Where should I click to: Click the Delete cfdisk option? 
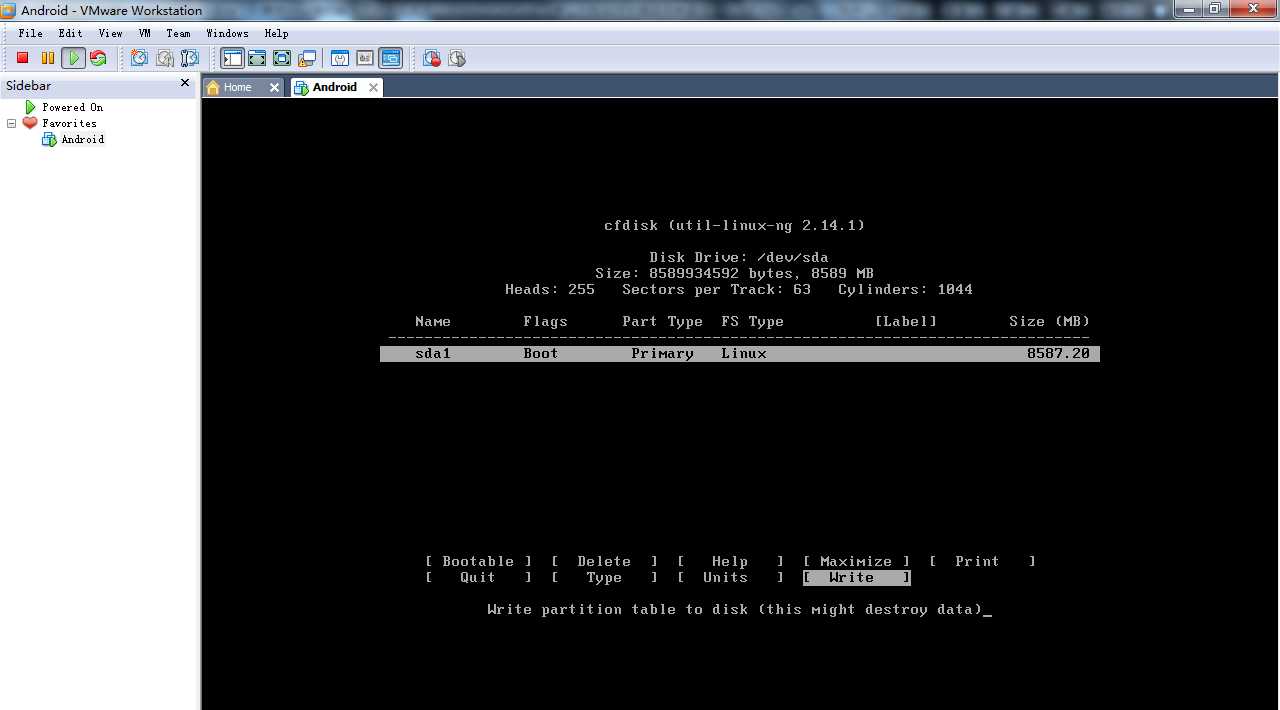coord(604,562)
